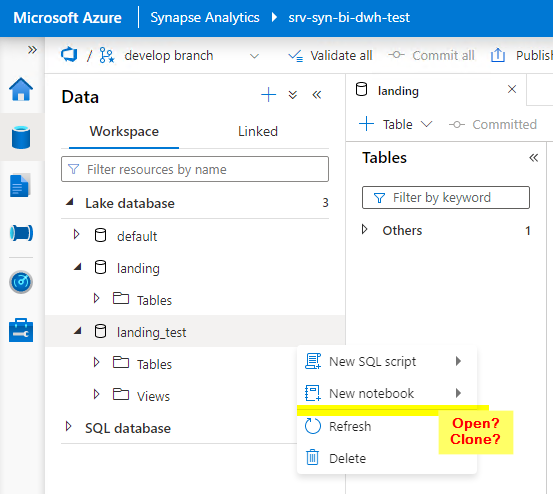The width and height of the screenshot is (553, 494).
Task: Click the Microsoft Azure title
Action: point(67,18)
